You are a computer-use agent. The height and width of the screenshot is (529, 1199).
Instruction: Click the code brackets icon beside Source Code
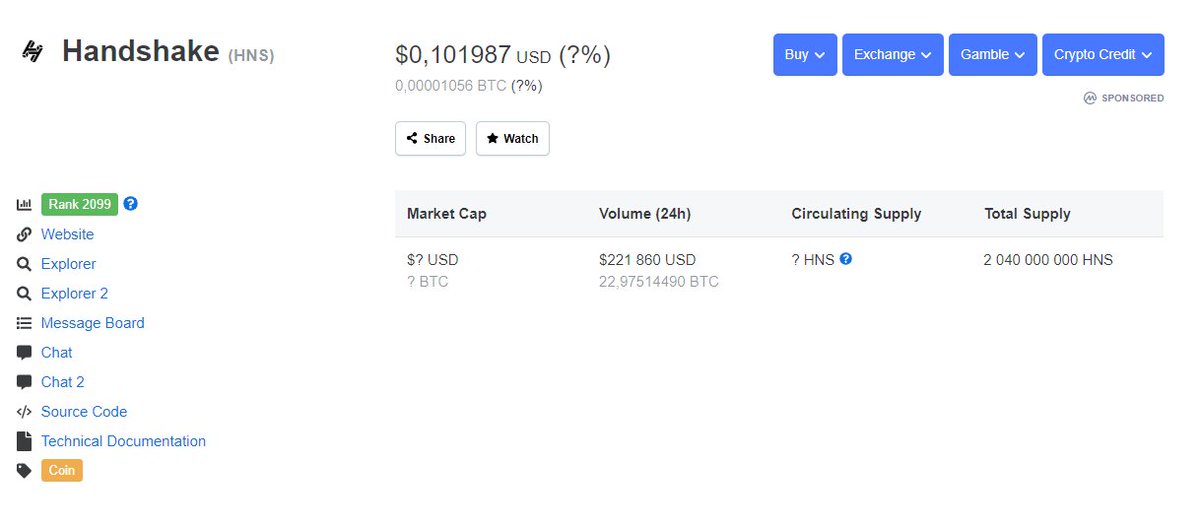point(24,412)
